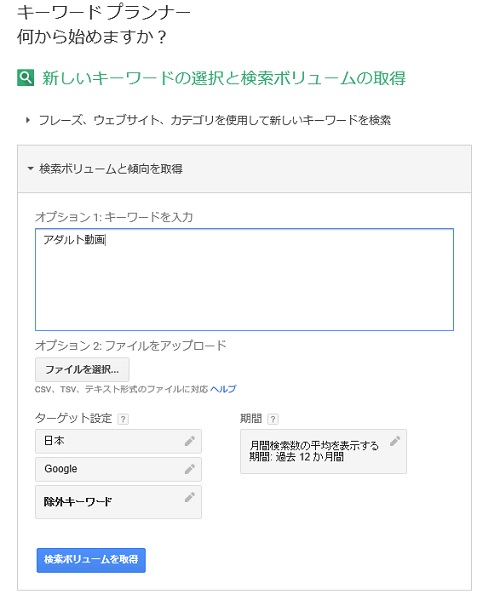Click inside the keyword entry text area
This screenshot has width=500, height=600.
(244, 279)
